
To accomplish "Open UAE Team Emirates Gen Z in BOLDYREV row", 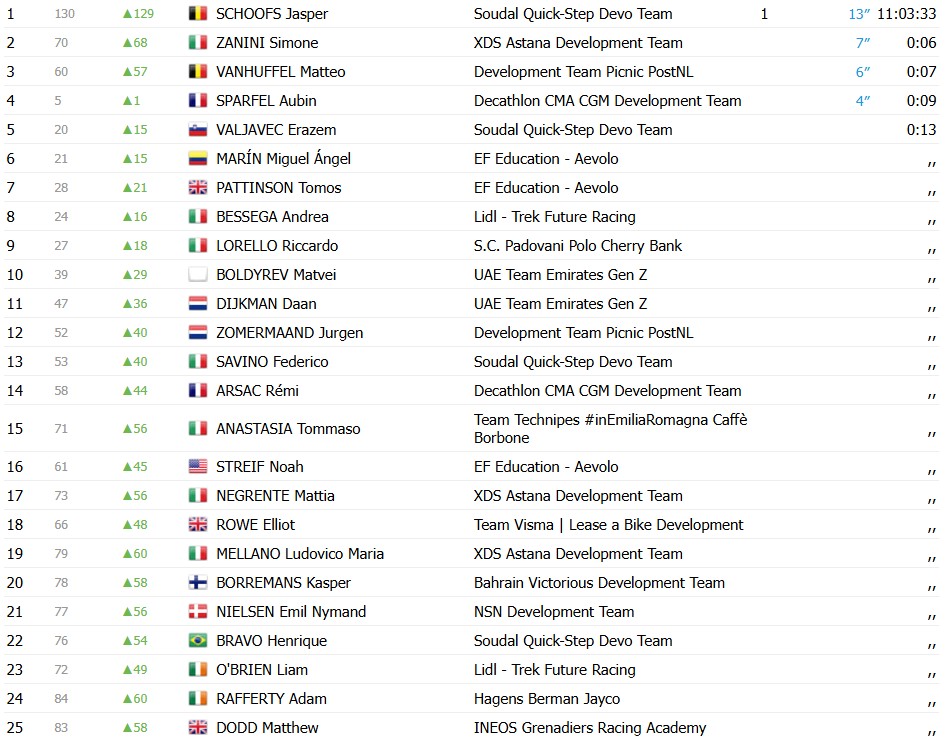I will pos(560,275).
